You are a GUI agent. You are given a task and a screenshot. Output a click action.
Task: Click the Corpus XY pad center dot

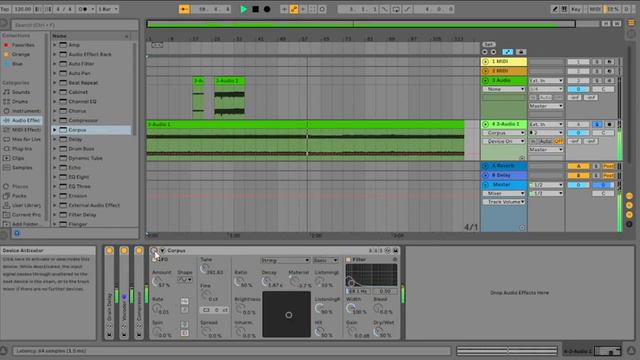click(x=289, y=315)
